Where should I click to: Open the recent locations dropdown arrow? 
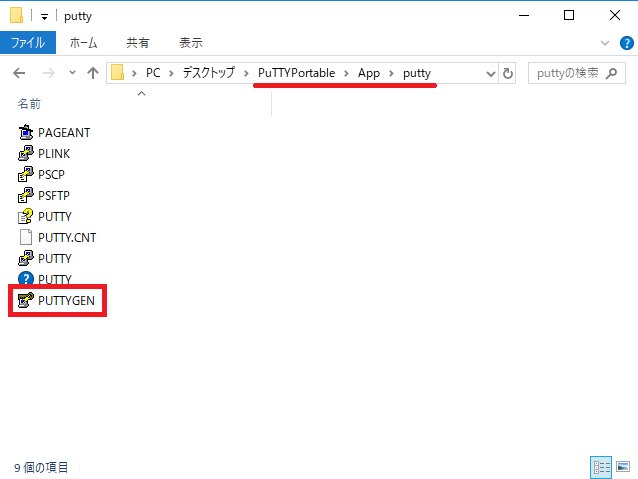click(72, 73)
